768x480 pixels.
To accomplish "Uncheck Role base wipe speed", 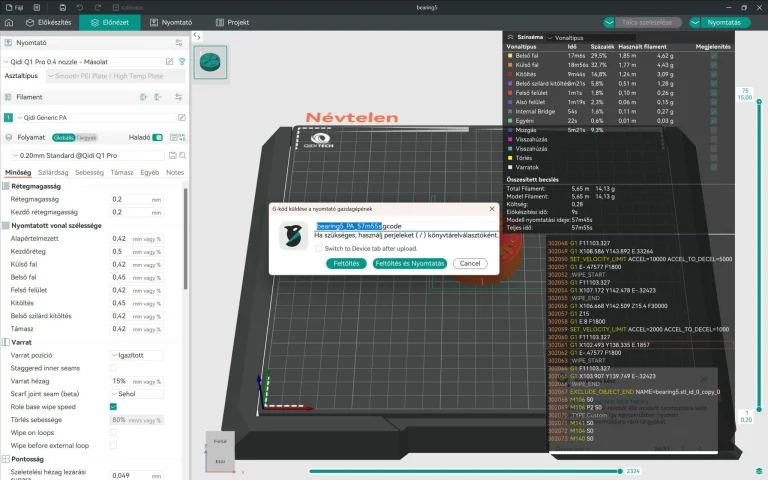I will point(113,407).
